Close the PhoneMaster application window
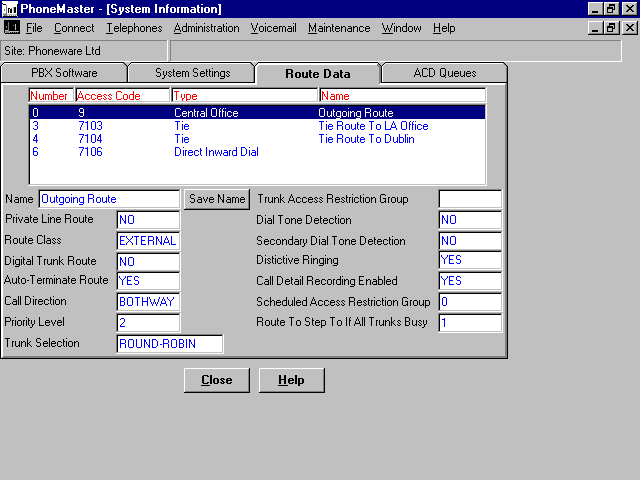Viewport: 640px width, 480px height. pos(629,9)
